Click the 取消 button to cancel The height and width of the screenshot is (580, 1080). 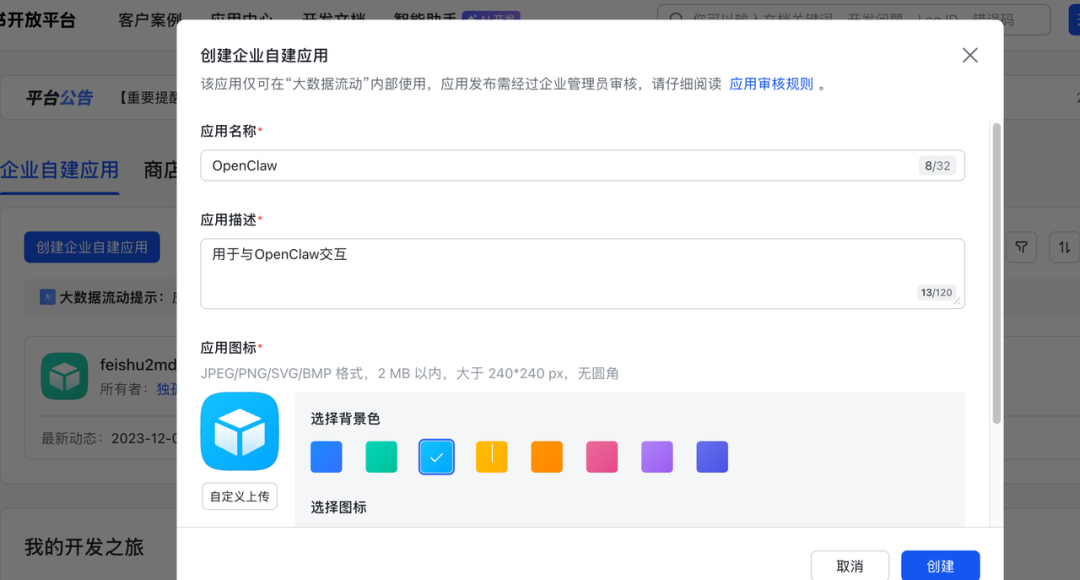(x=850, y=565)
